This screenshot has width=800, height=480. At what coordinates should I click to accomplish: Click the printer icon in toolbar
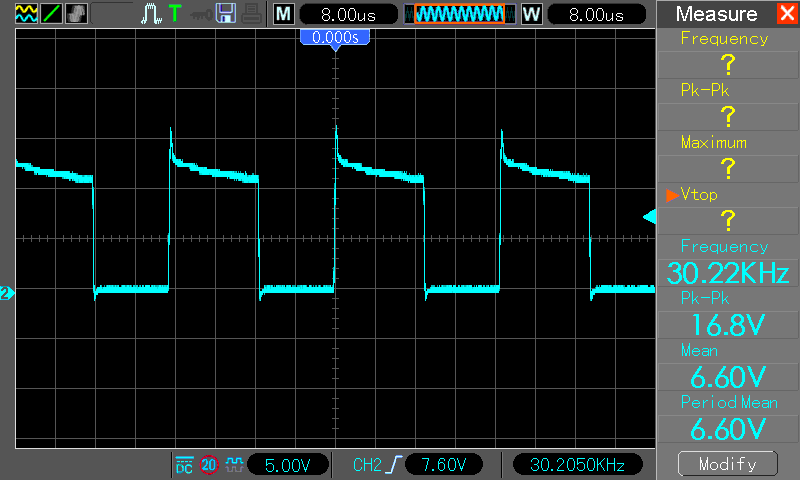252,14
